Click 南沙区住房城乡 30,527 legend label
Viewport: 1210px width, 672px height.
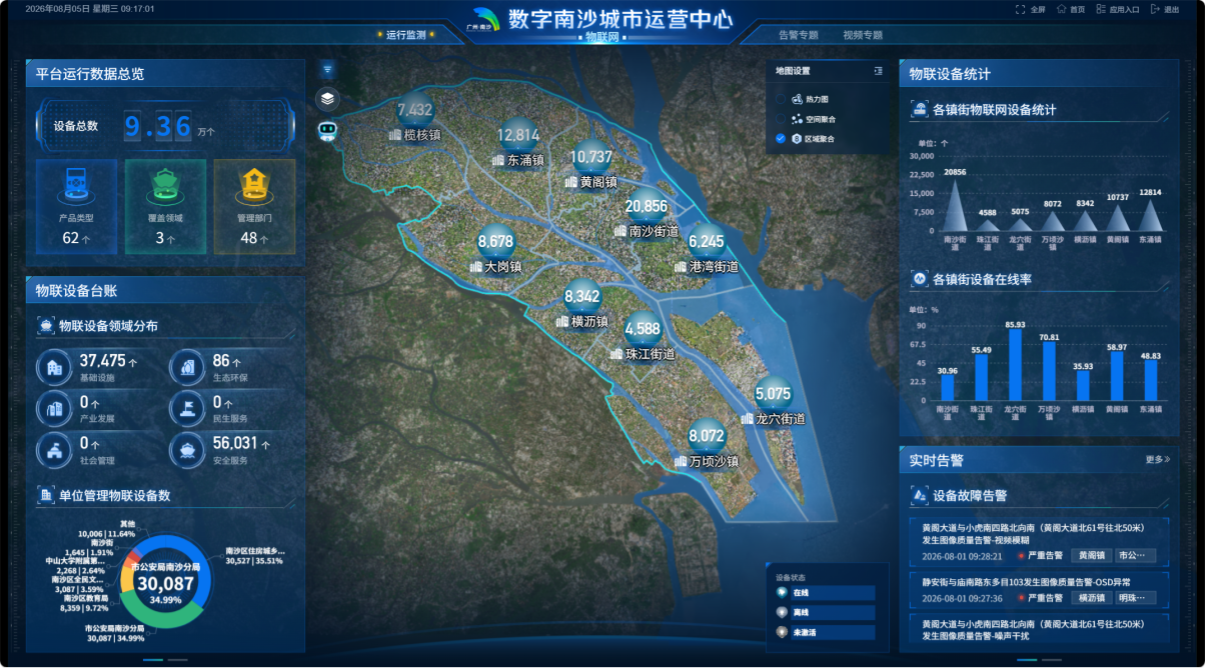[x=255, y=556]
